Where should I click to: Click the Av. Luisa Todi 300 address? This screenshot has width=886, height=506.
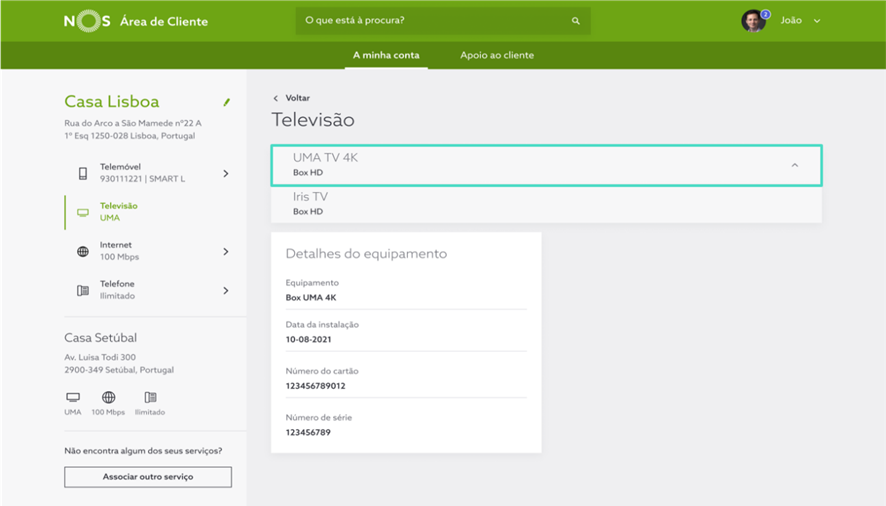119,364
